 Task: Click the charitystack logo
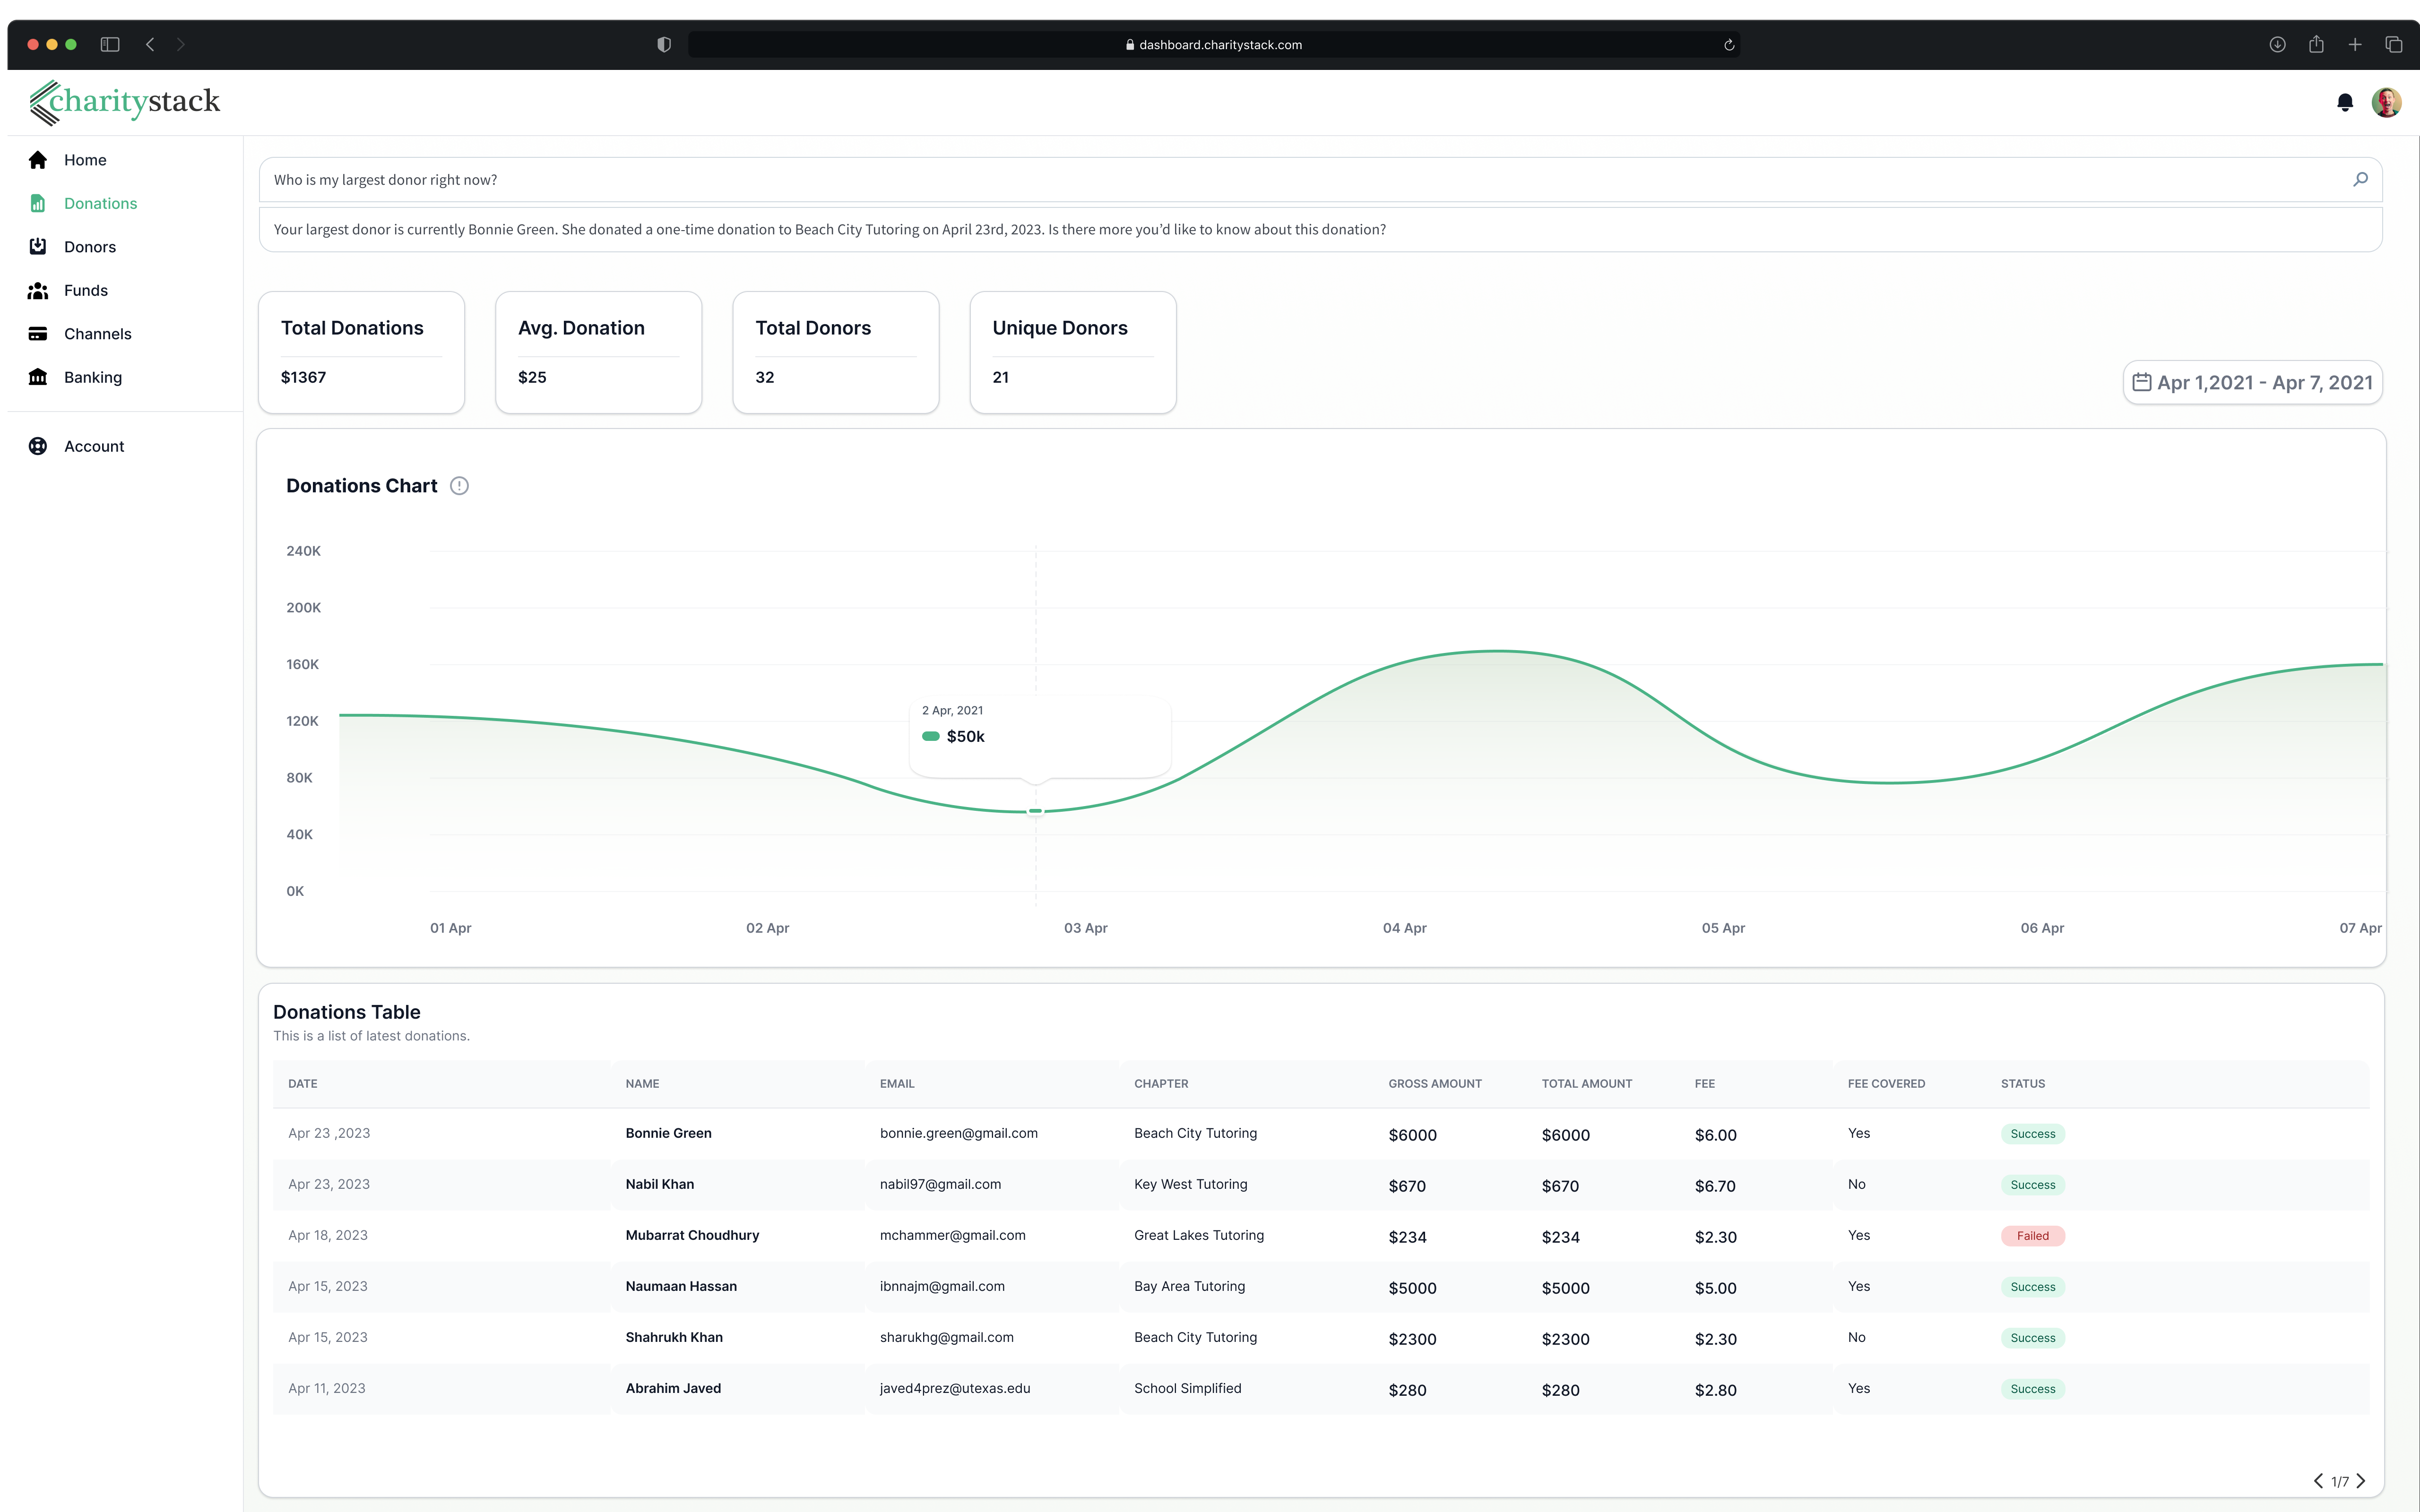tap(124, 102)
